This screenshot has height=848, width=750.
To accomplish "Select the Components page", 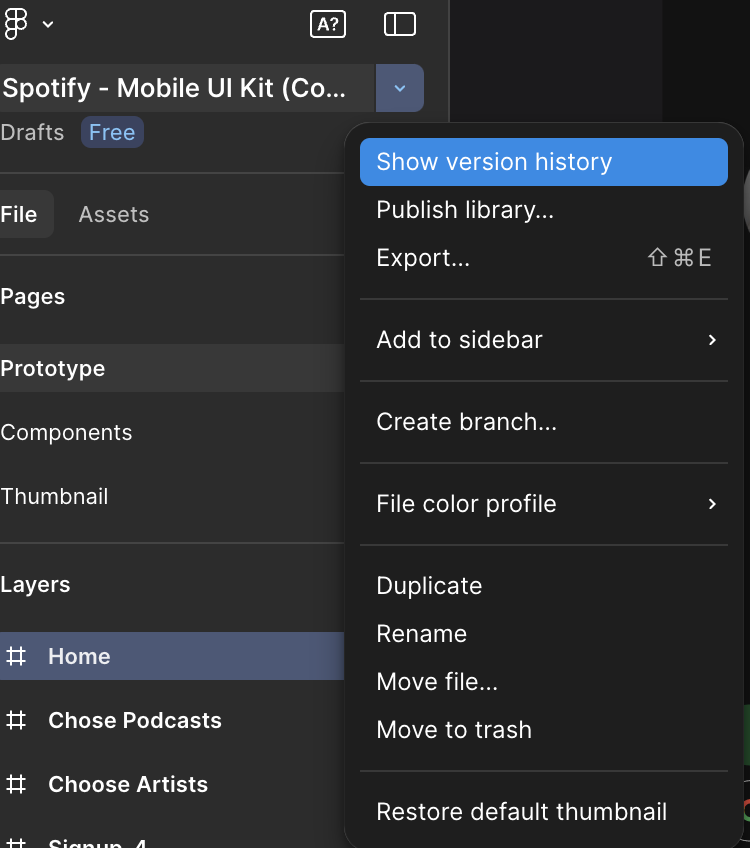I will coord(172,433).
